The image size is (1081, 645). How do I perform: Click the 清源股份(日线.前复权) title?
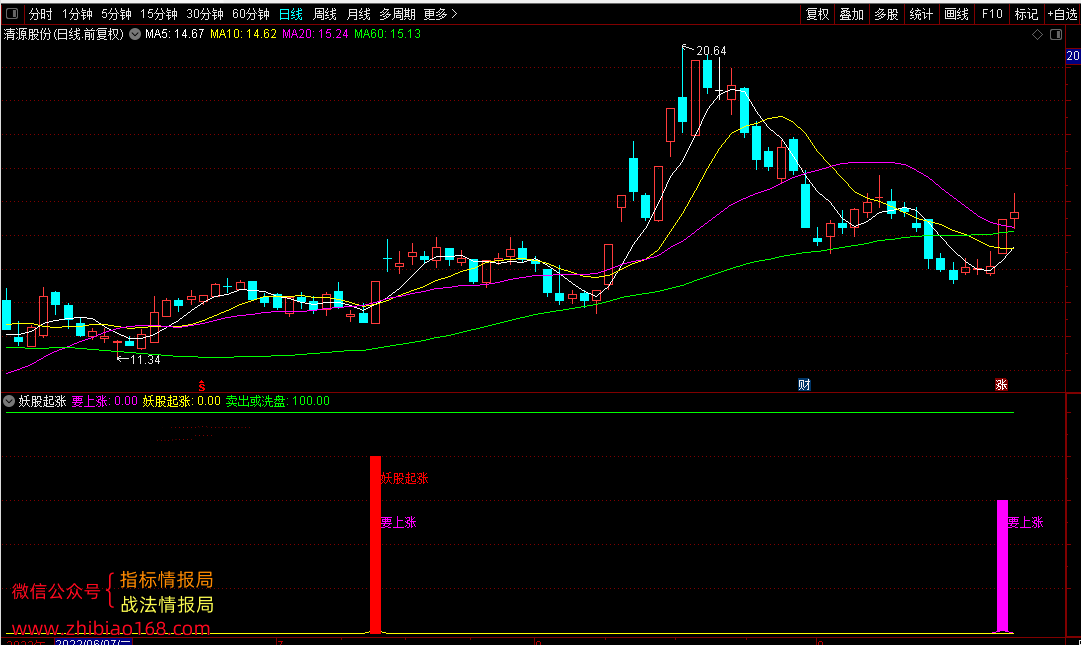63,34
